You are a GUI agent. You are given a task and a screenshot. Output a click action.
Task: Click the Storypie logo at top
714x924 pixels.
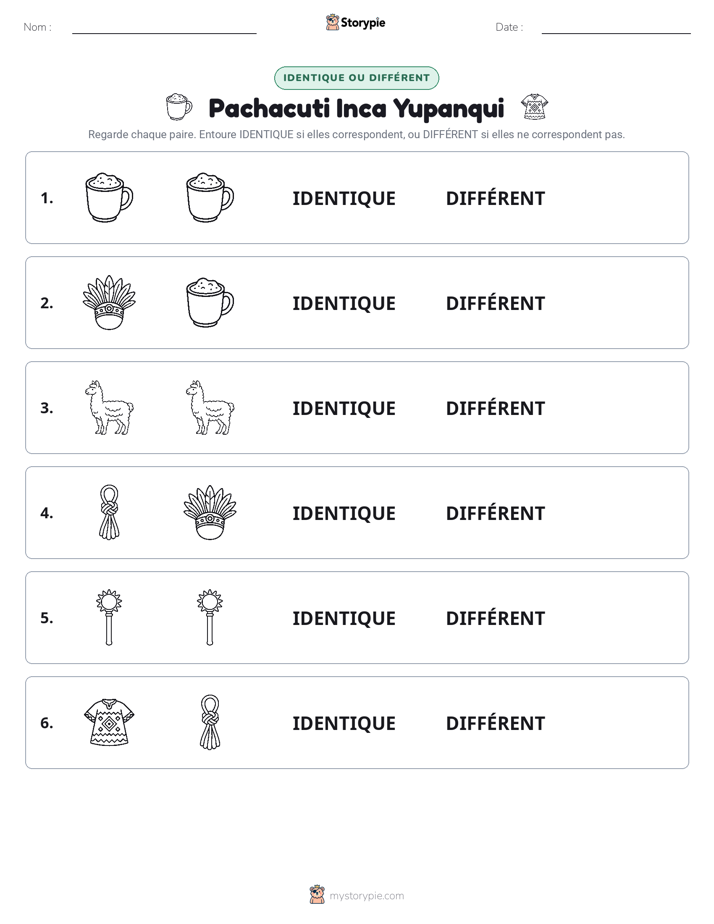[x=356, y=22]
